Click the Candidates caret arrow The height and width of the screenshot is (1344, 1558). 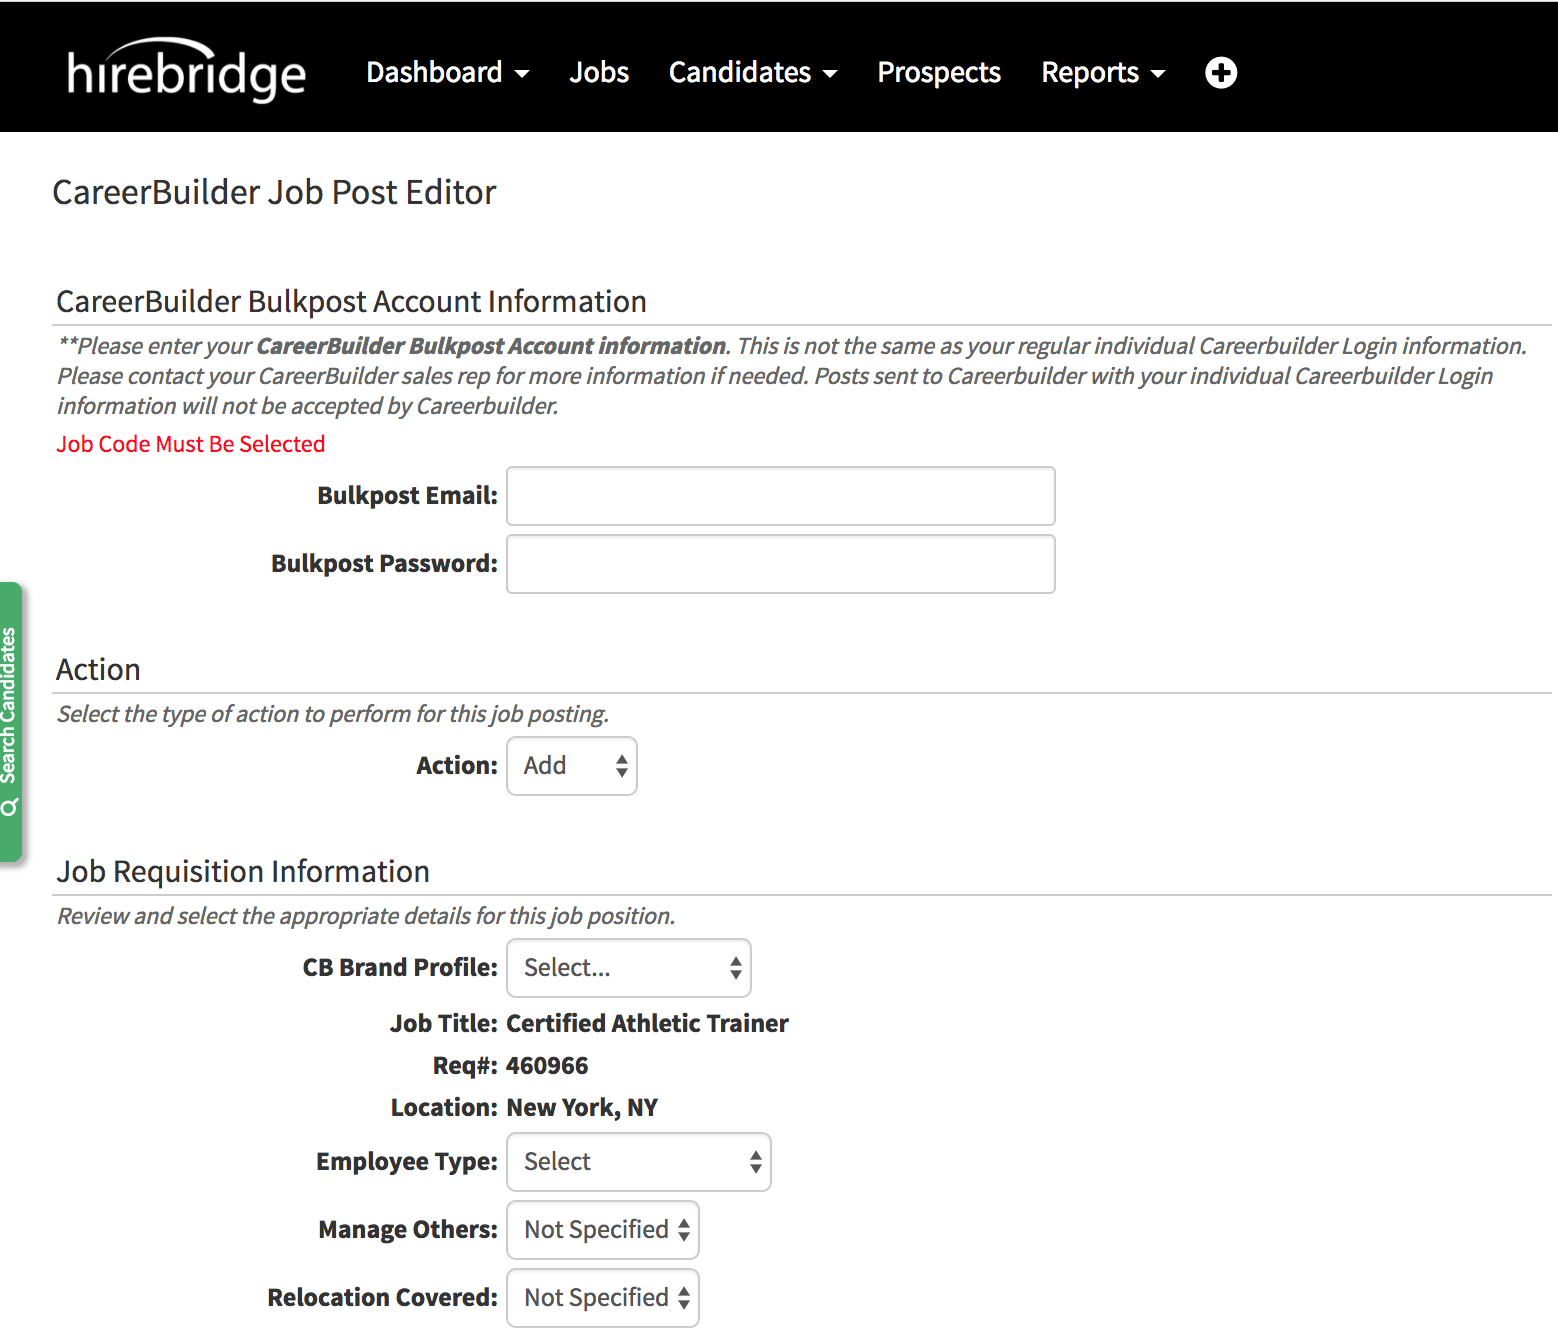point(830,74)
